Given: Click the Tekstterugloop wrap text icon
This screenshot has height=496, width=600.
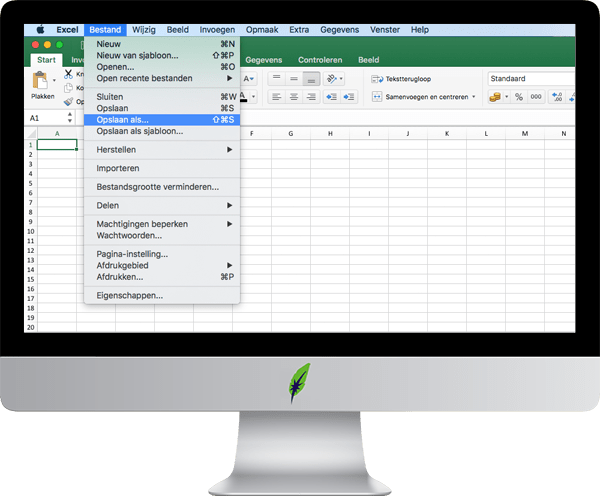Looking at the screenshot, I should click(x=377, y=79).
